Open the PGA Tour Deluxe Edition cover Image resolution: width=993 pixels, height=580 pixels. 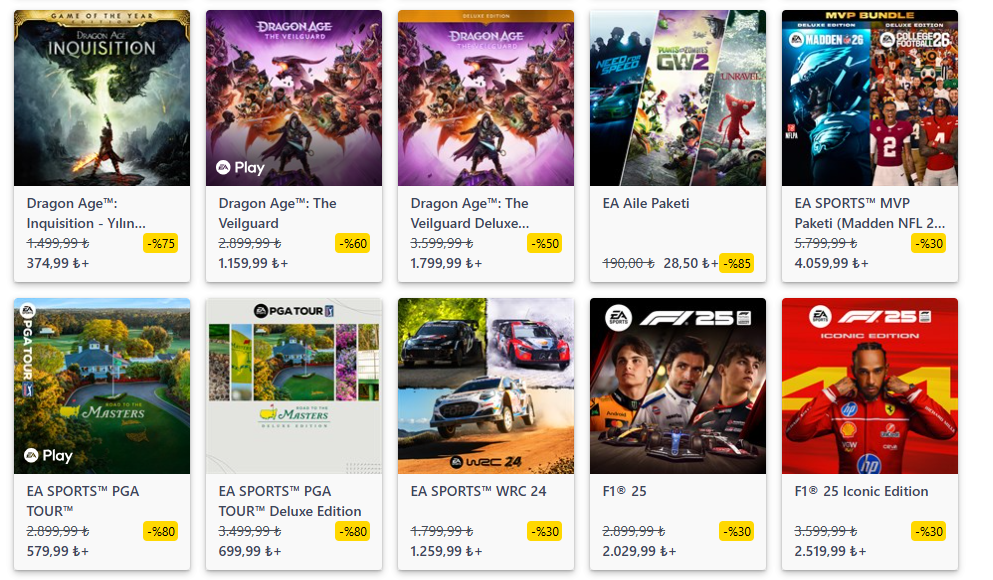[x=294, y=385]
